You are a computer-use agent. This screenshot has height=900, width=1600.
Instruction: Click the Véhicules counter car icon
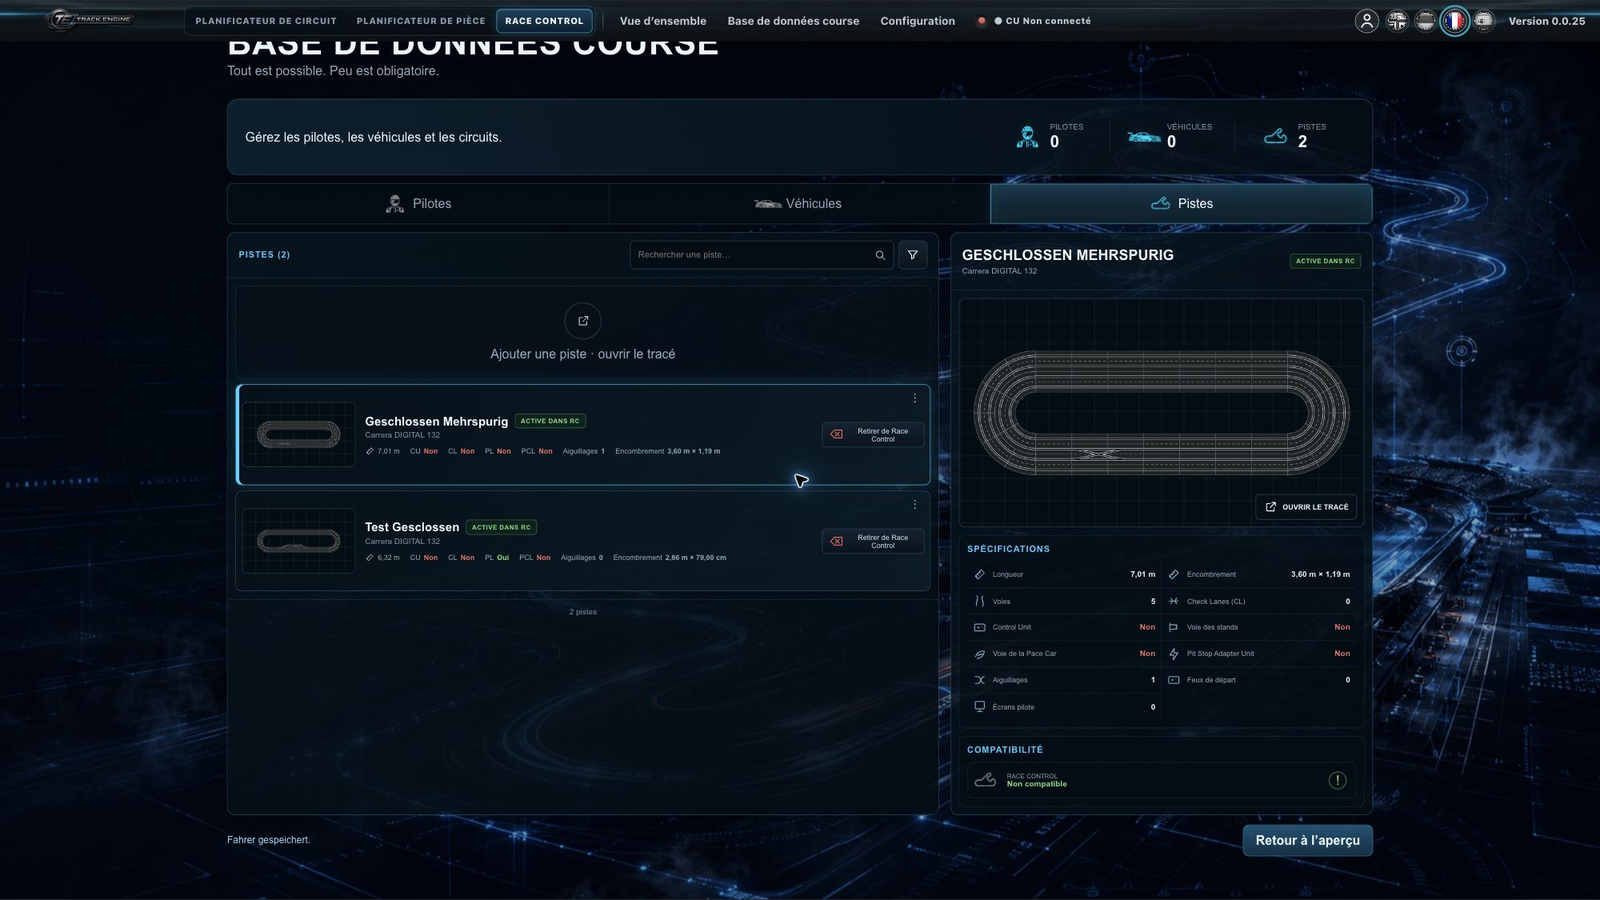[1144, 137]
